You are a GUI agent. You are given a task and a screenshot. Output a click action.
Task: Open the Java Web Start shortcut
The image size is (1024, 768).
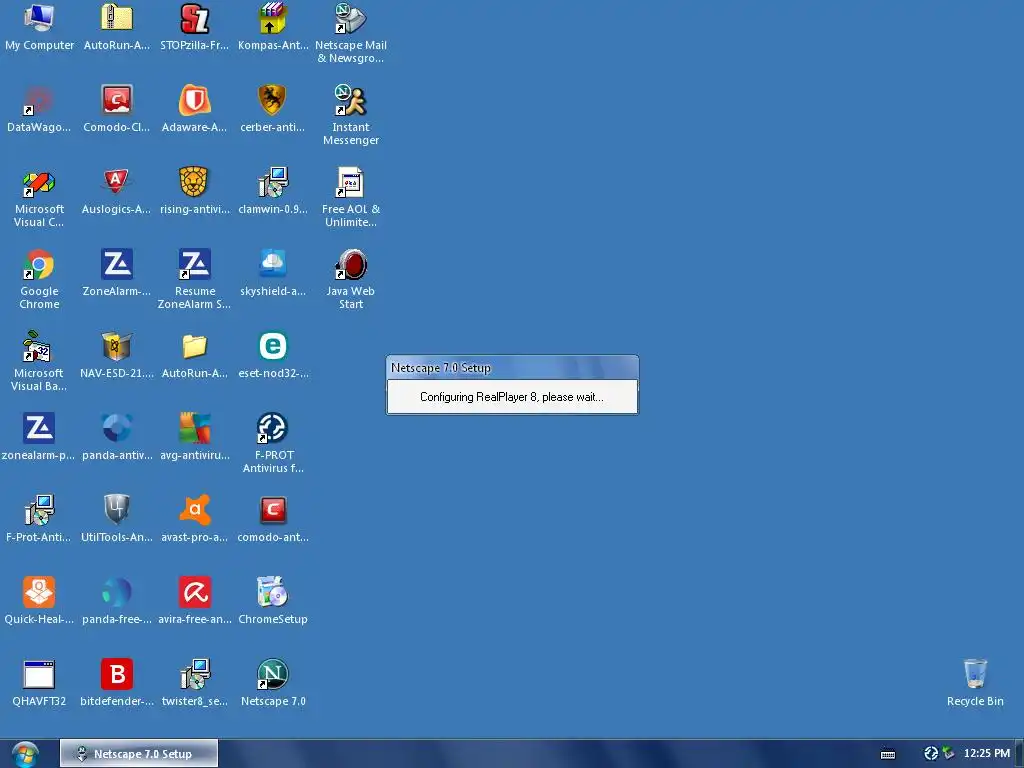click(x=351, y=264)
